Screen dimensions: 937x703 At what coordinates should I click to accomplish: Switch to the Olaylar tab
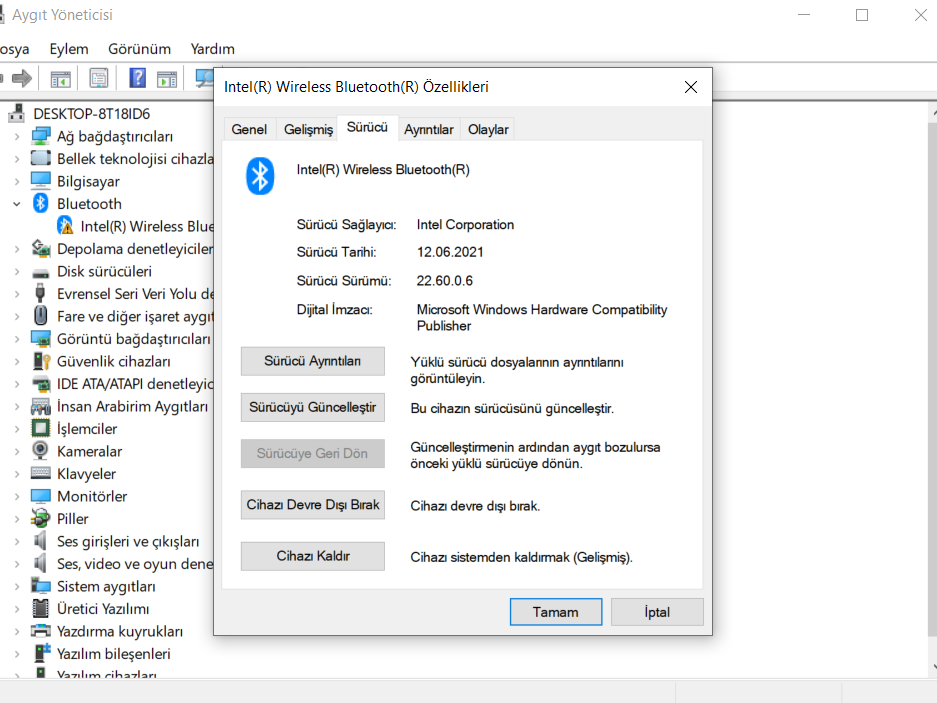pos(488,129)
